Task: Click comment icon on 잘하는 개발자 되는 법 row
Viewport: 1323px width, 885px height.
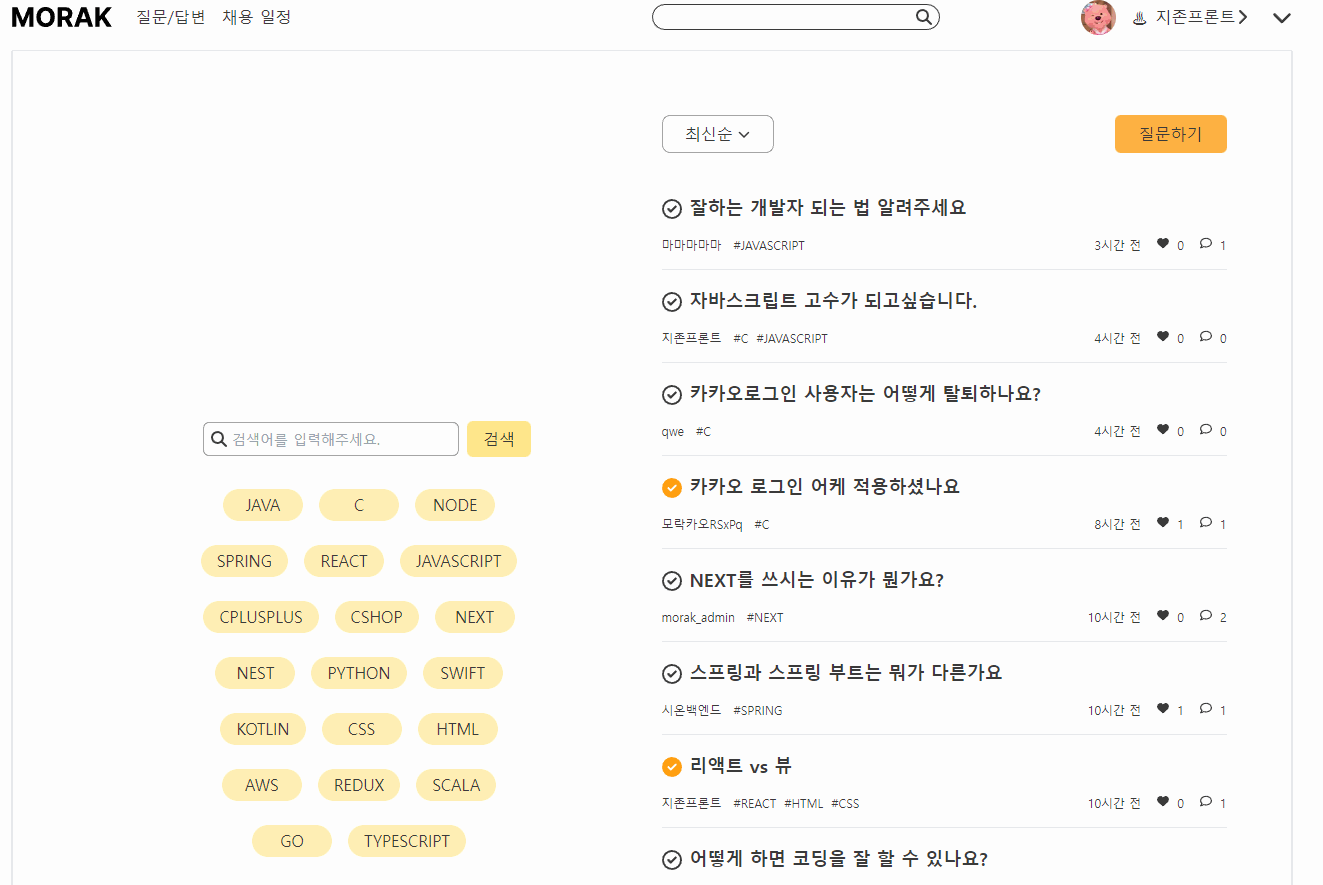Action: pyautogui.click(x=1206, y=243)
